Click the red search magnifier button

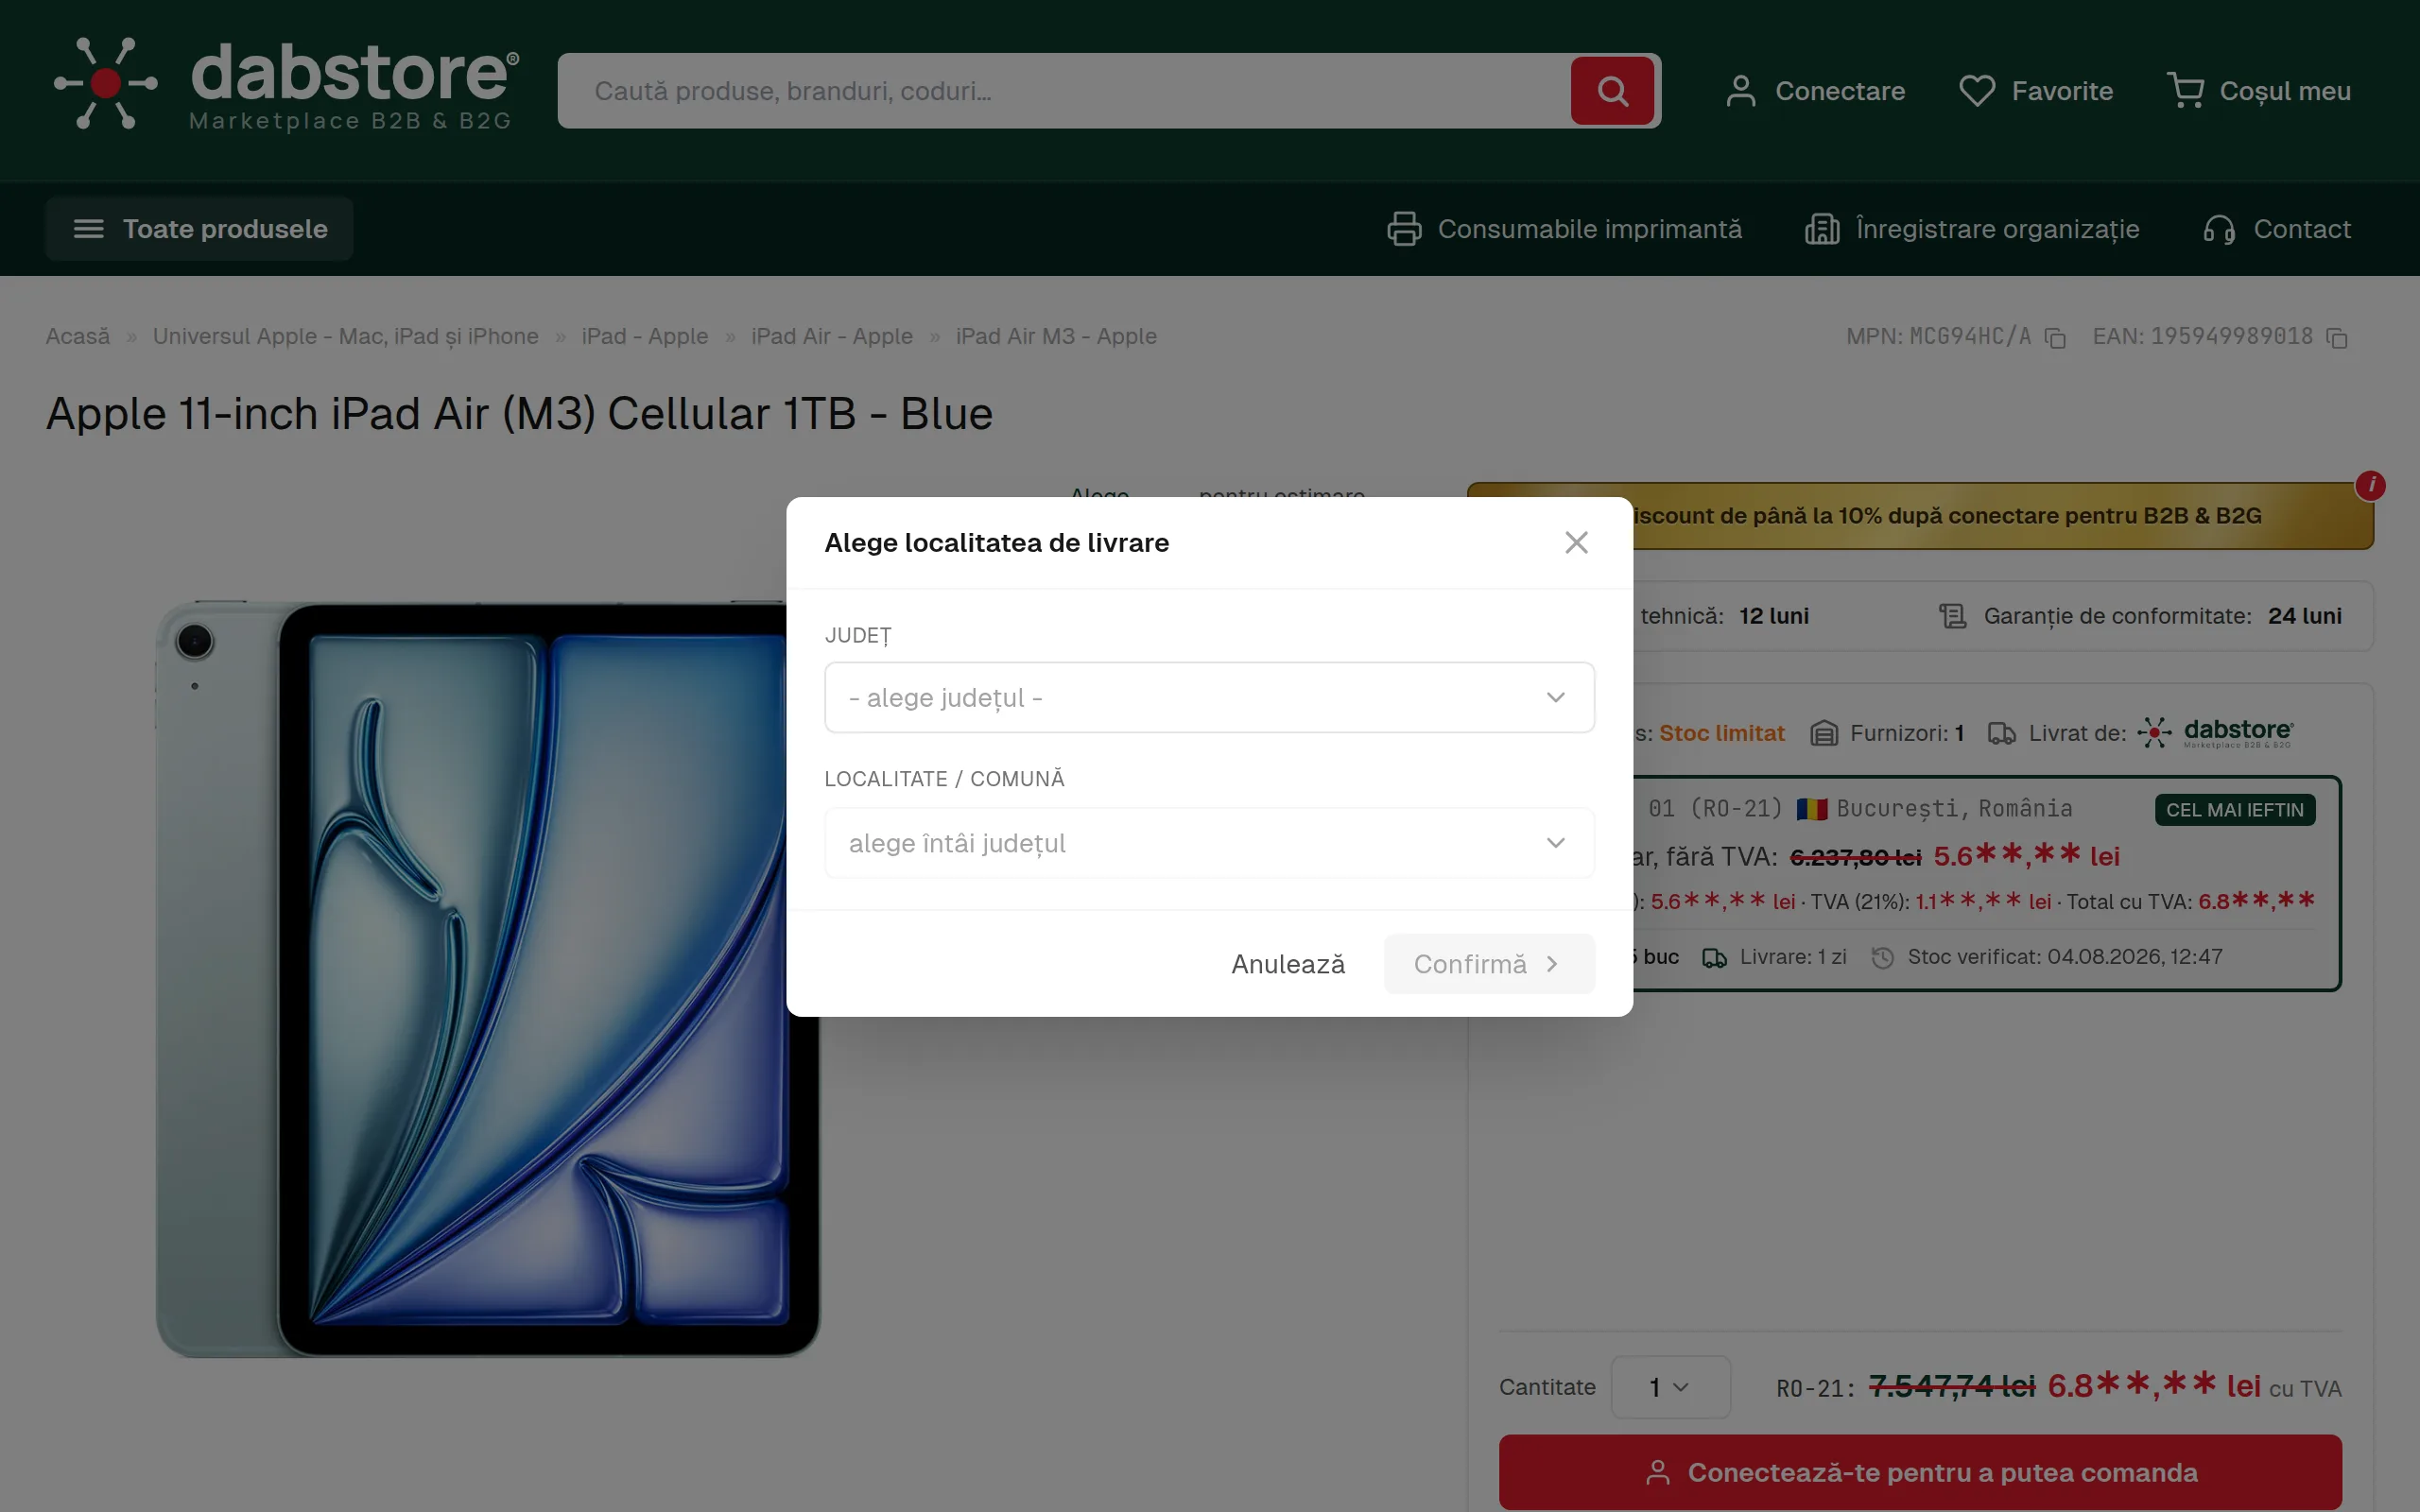click(1612, 91)
